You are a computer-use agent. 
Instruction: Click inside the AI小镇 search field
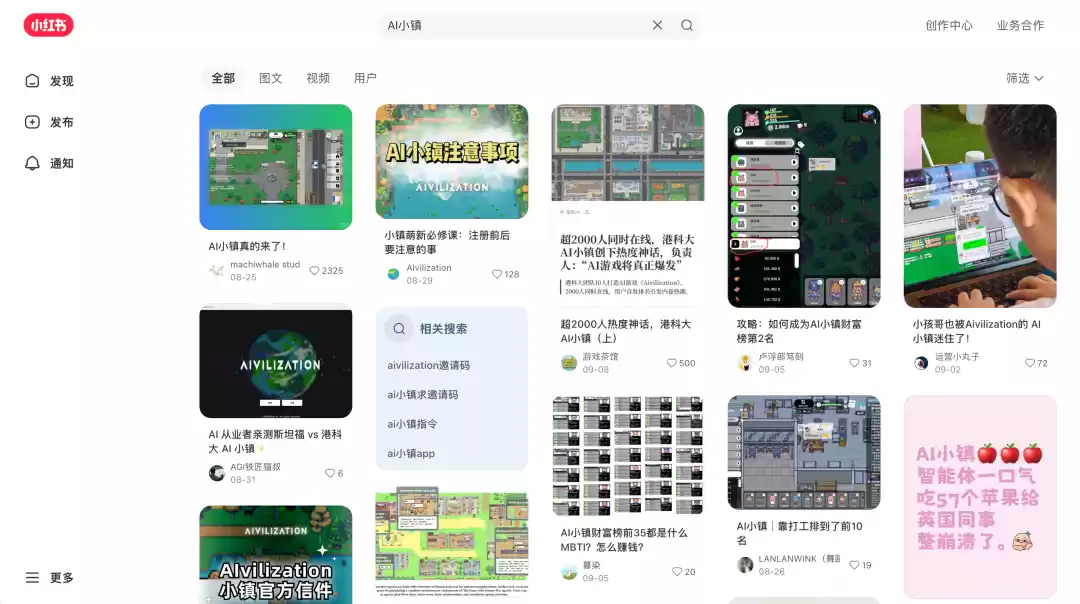pos(510,26)
